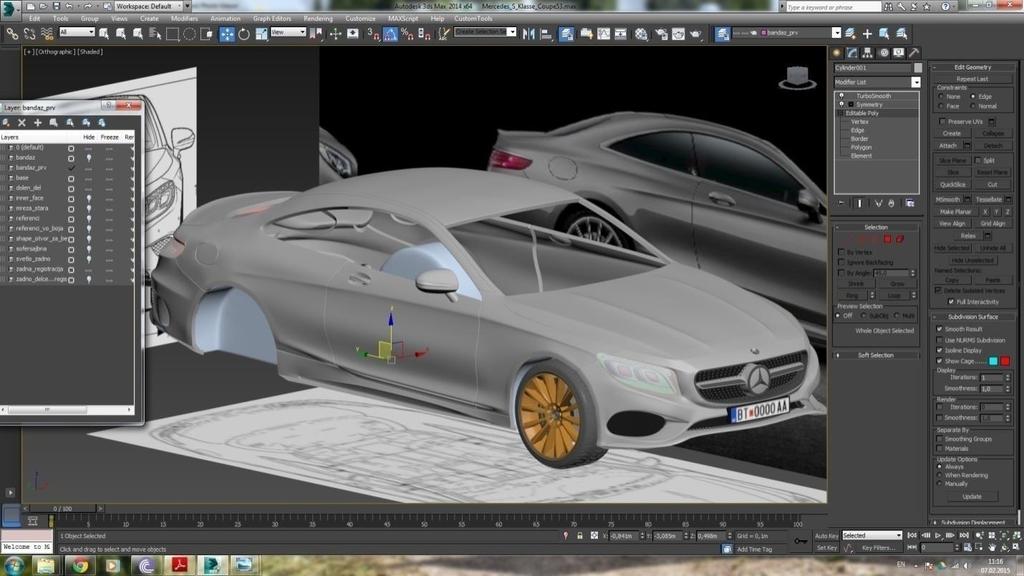Click the Bind to Space Warp icon
Viewport: 1024px width, 576px height.
pyautogui.click(x=47, y=33)
